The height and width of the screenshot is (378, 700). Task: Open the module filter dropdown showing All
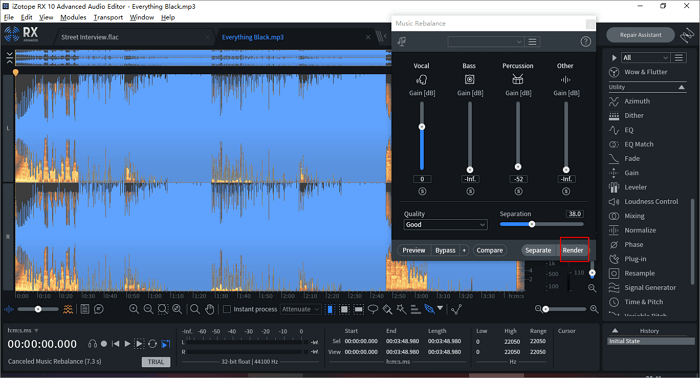click(646, 58)
